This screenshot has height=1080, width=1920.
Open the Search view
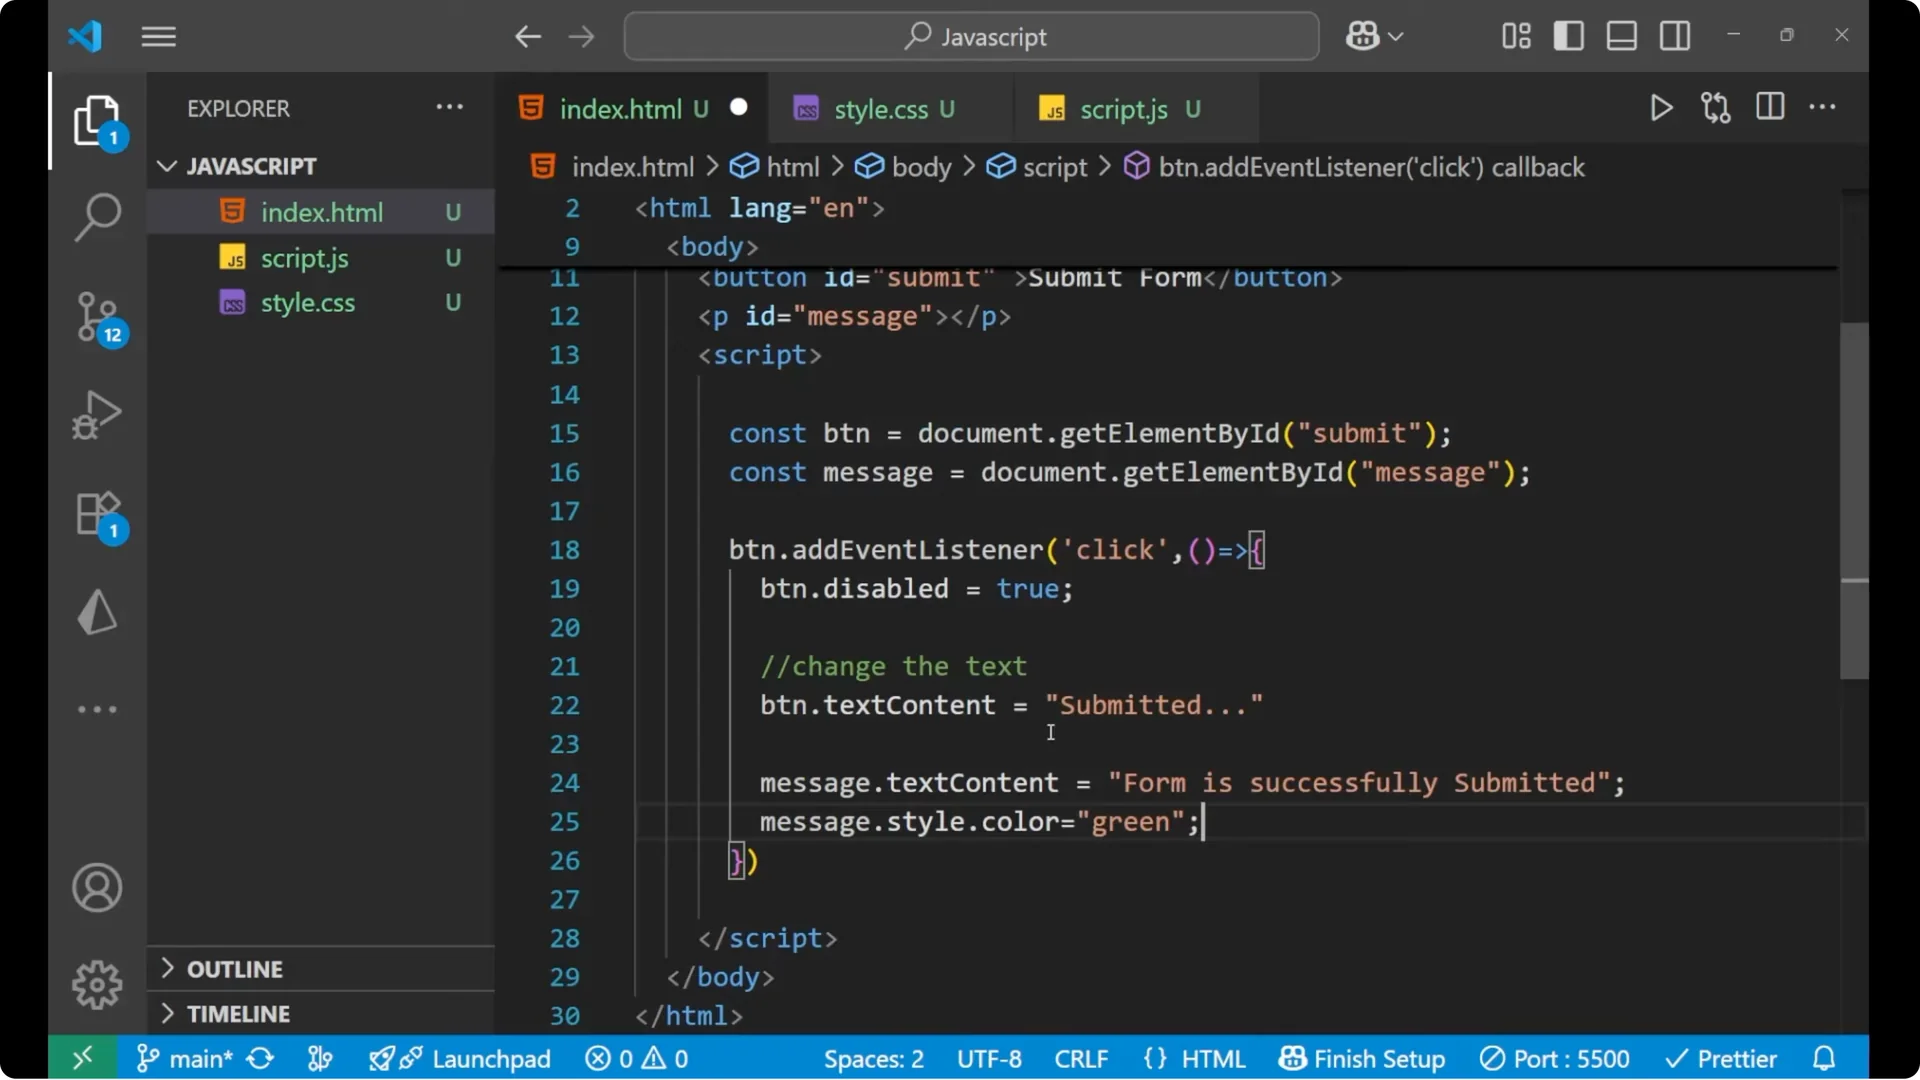(97, 216)
